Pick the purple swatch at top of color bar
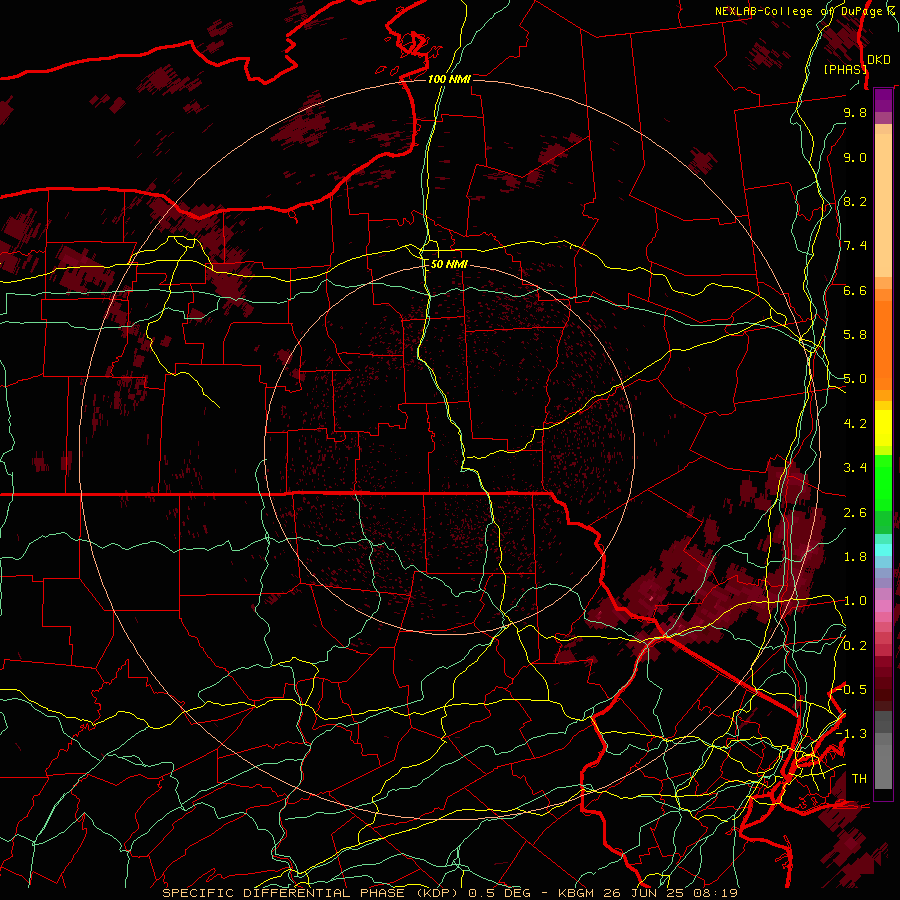This screenshot has height=900, width=900. click(883, 100)
